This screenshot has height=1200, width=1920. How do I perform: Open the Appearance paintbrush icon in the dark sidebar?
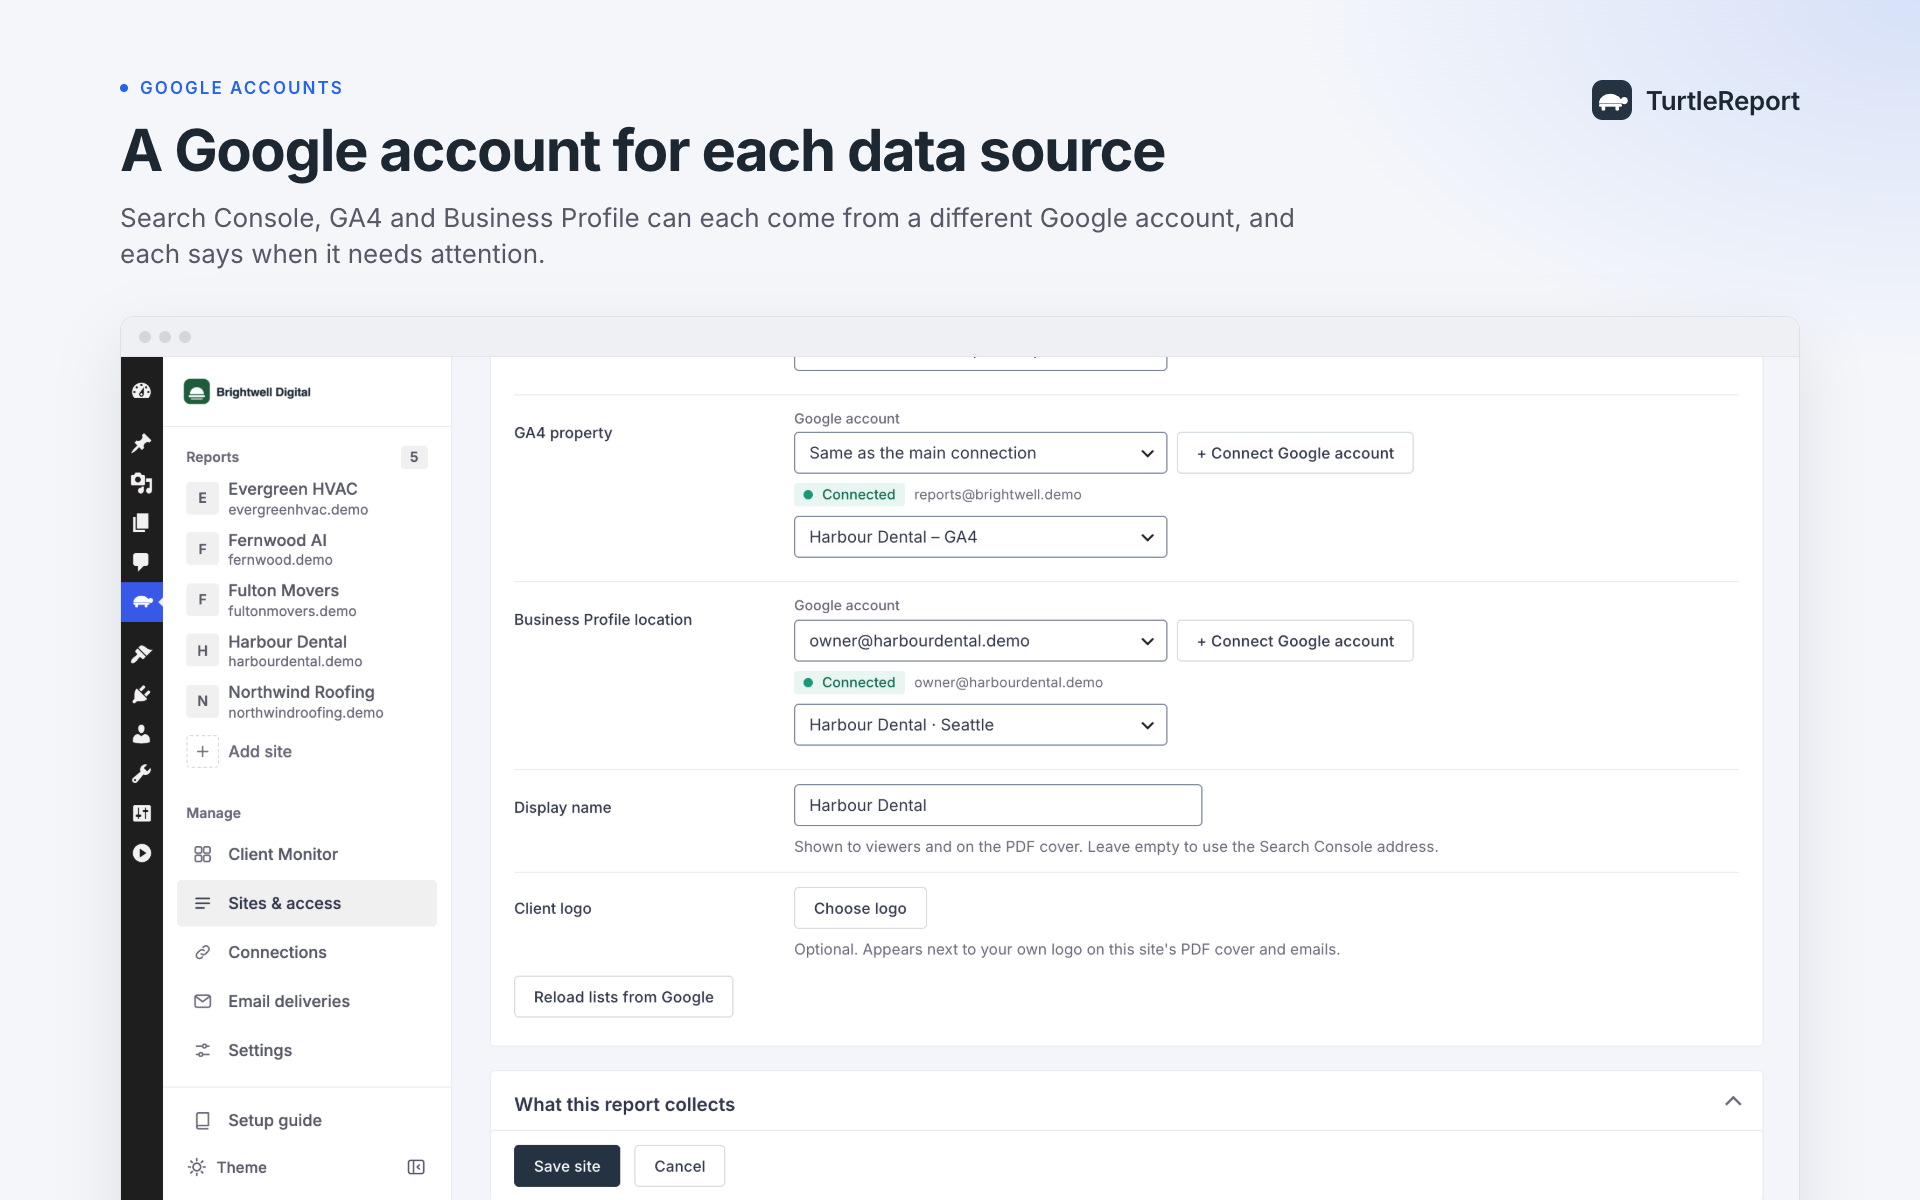(141, 654)
